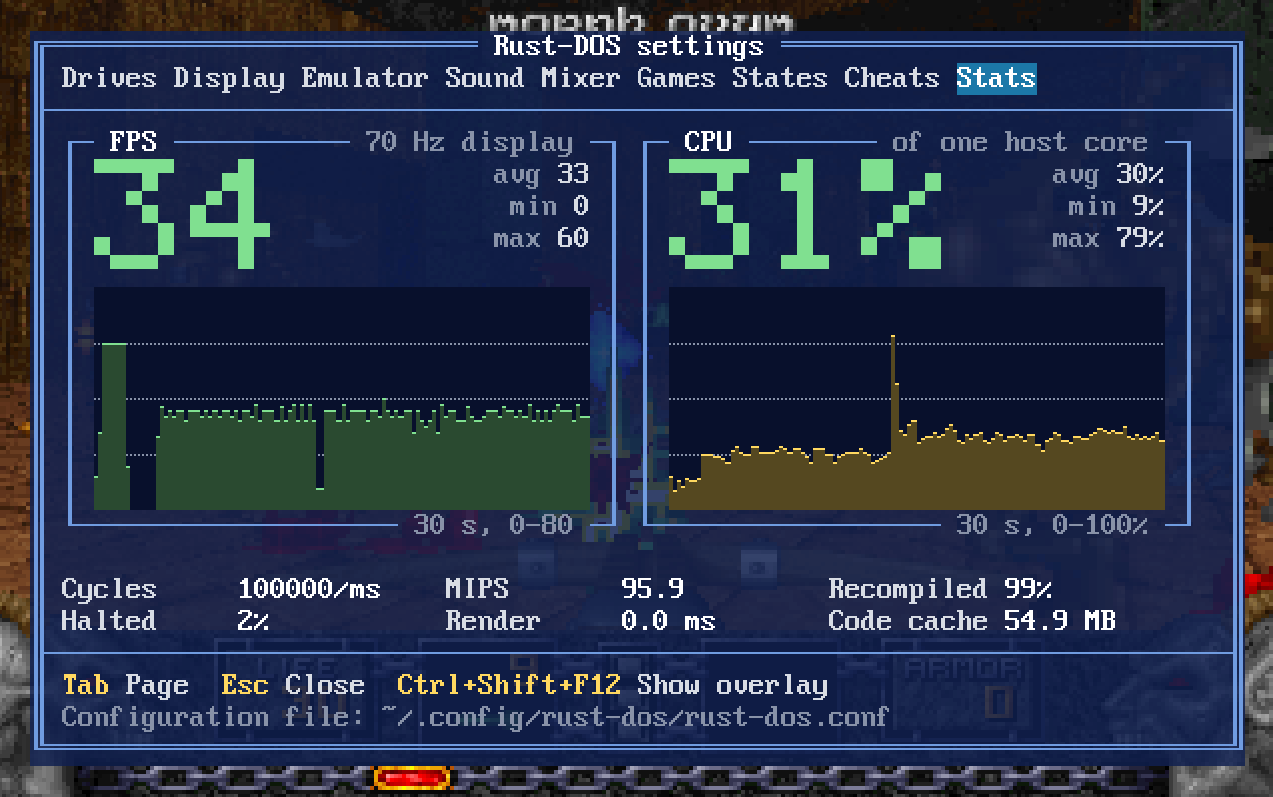
Task: Click the MIPS label
Action: [477, 589]
